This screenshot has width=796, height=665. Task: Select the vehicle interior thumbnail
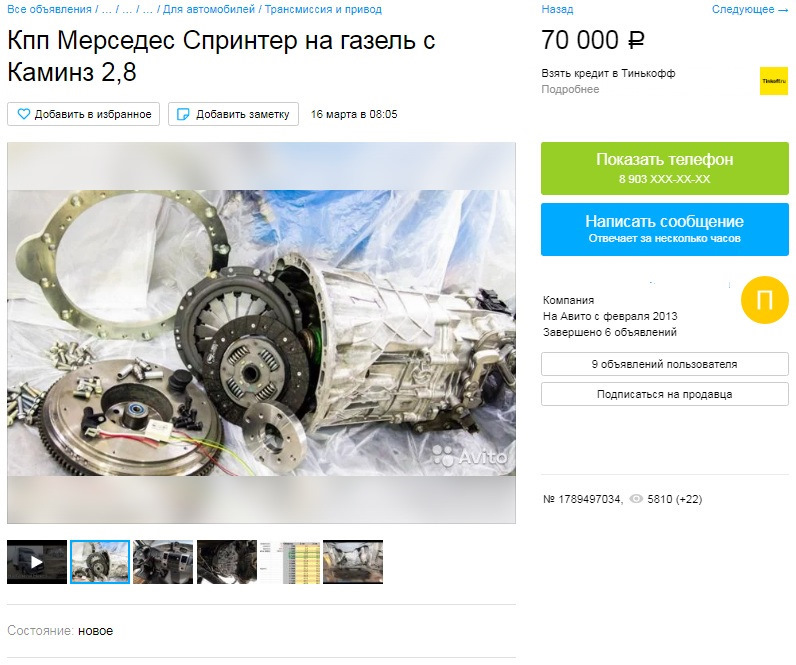tap(163, 562)
